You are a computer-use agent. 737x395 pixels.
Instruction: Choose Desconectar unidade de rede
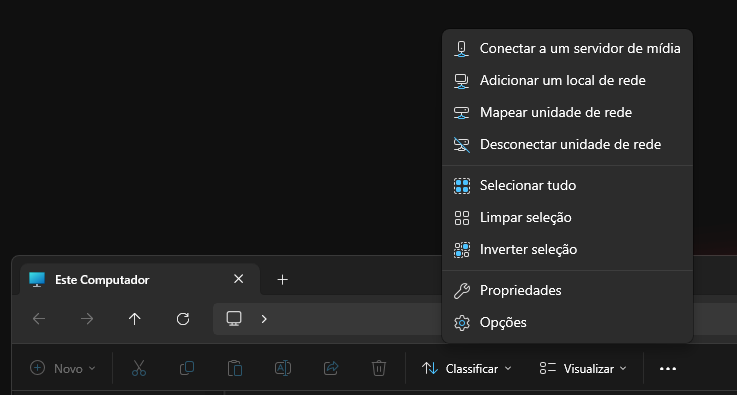[x=567, y=144]
